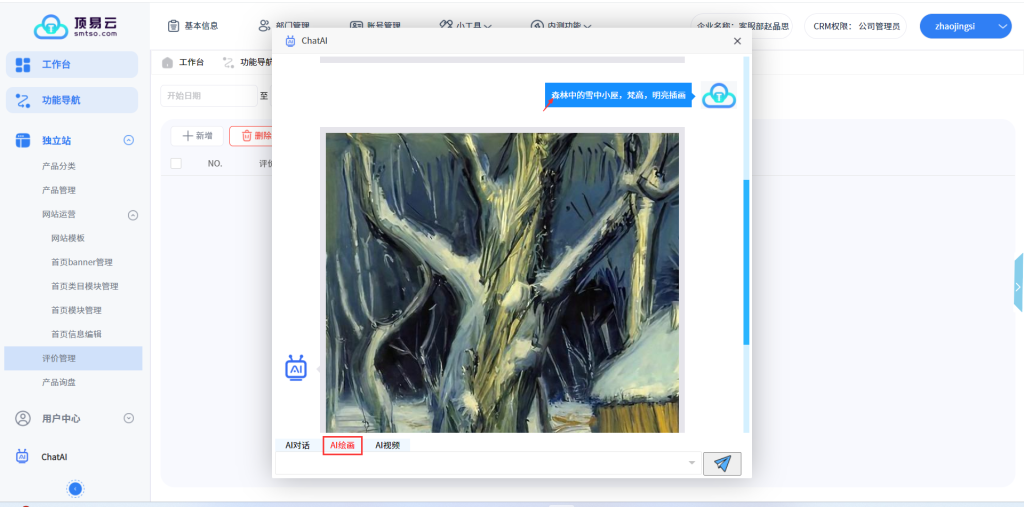Click the cloud user avatar in chat

click(x=718, y=96)
